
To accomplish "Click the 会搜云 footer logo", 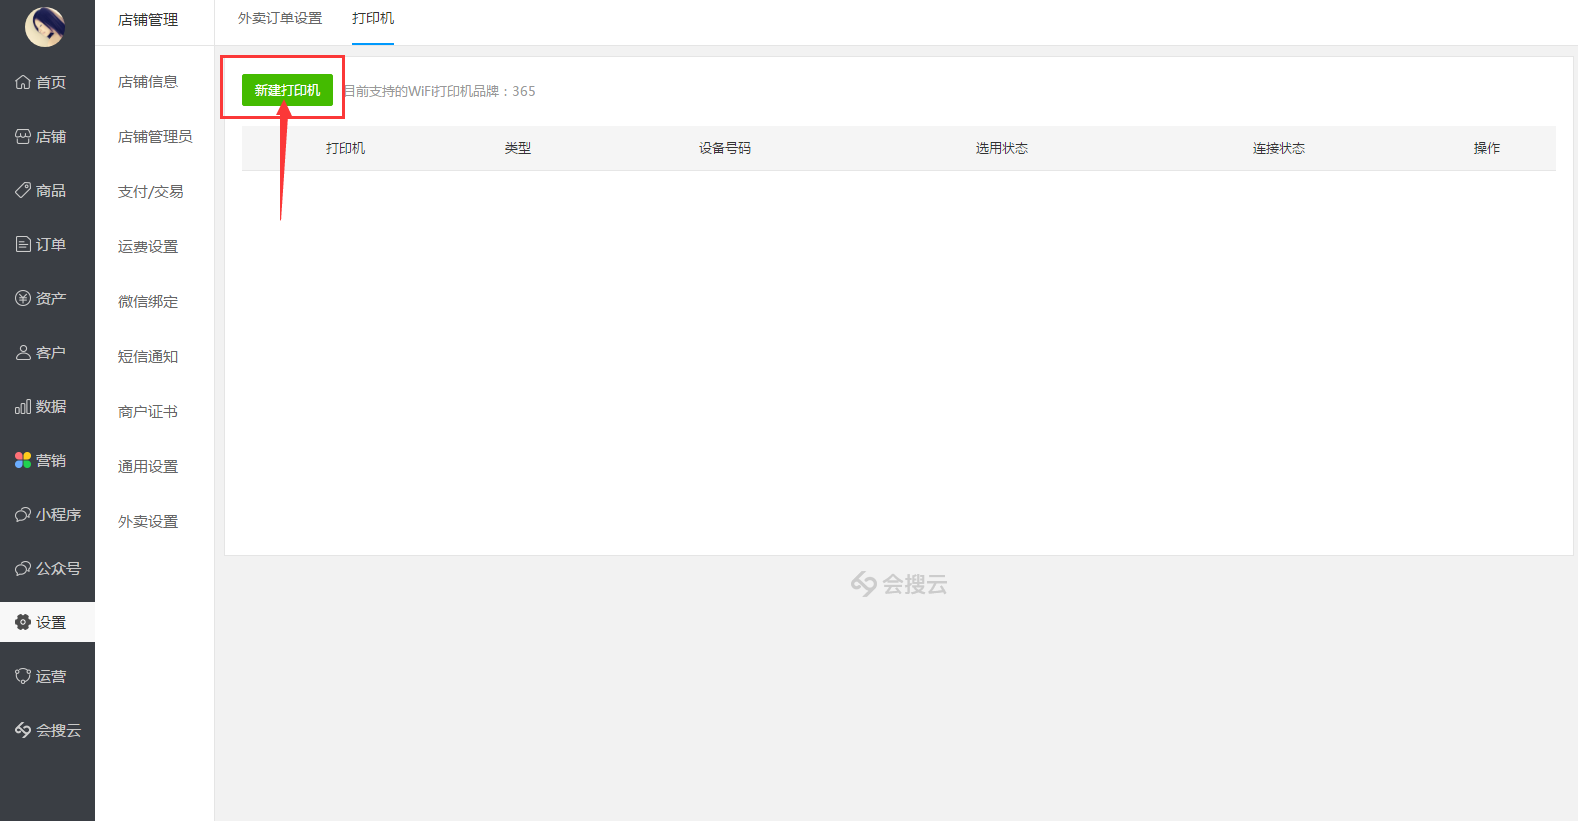I will tap(898, 584).
